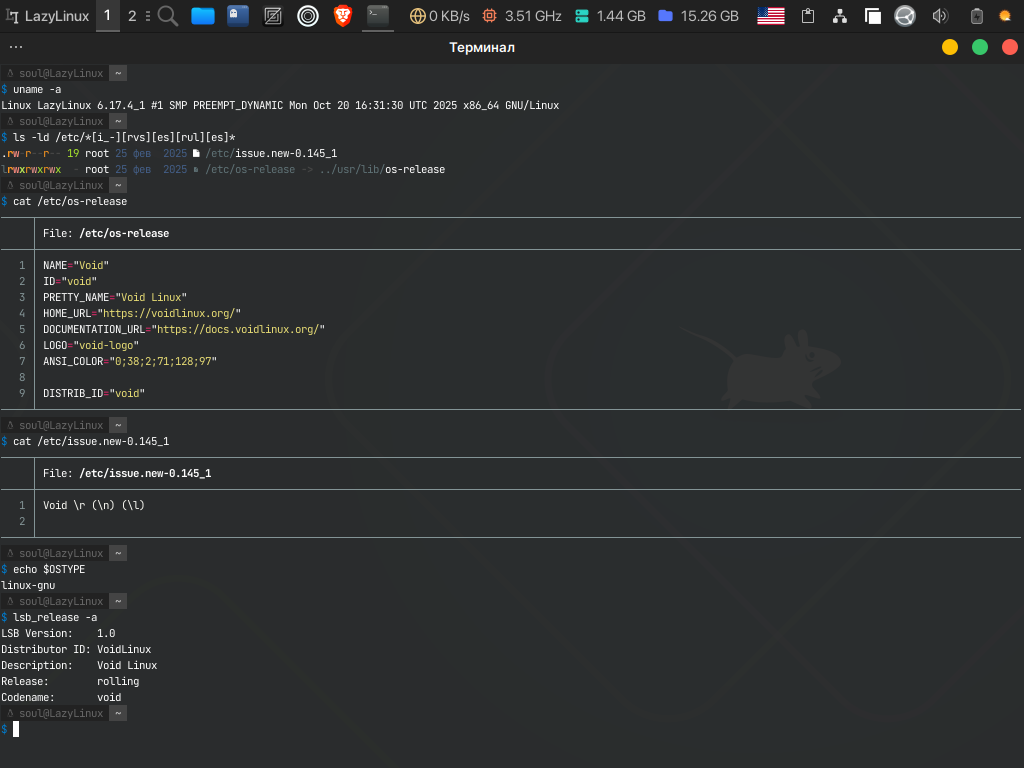
Task: Click the 3.51 GHz CPU frequency monitor
Action: click(522, 16)
